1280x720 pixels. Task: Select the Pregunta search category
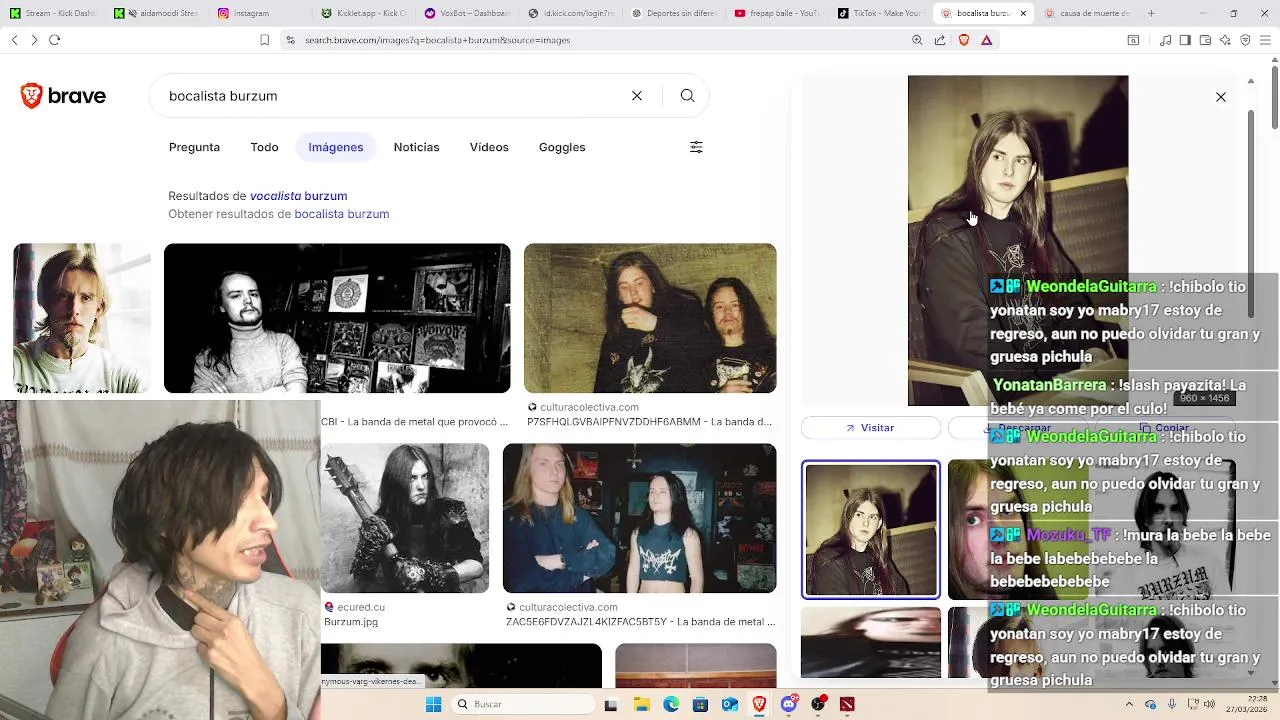[x=194, y=147]
